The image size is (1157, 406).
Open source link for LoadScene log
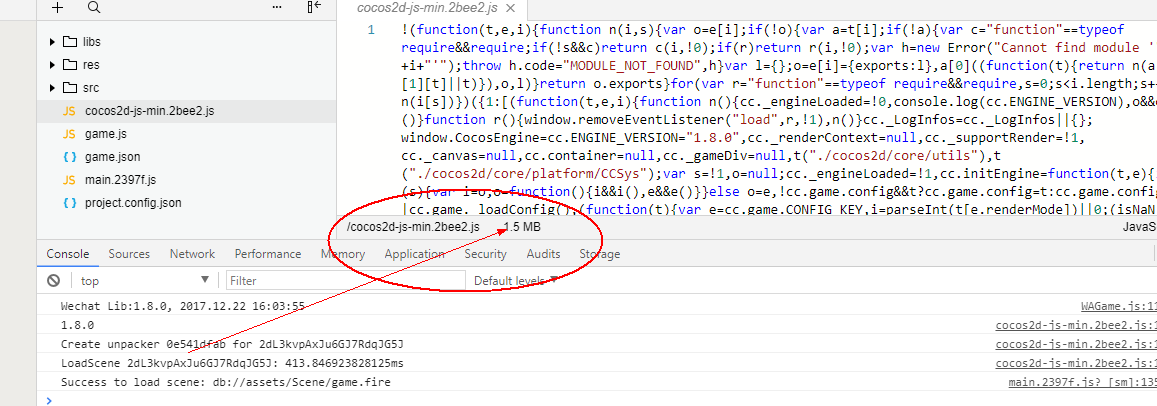[x=1076, y=363]
